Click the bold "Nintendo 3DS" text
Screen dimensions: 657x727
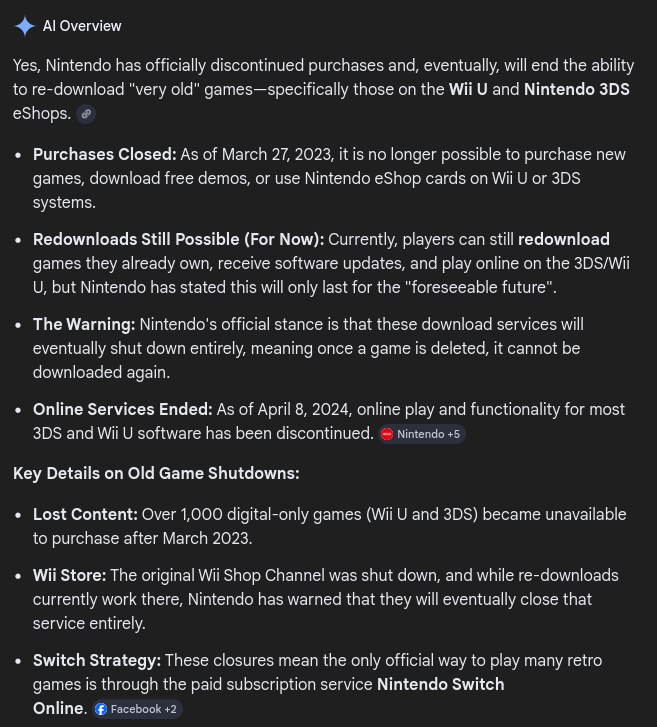point(576,89)
